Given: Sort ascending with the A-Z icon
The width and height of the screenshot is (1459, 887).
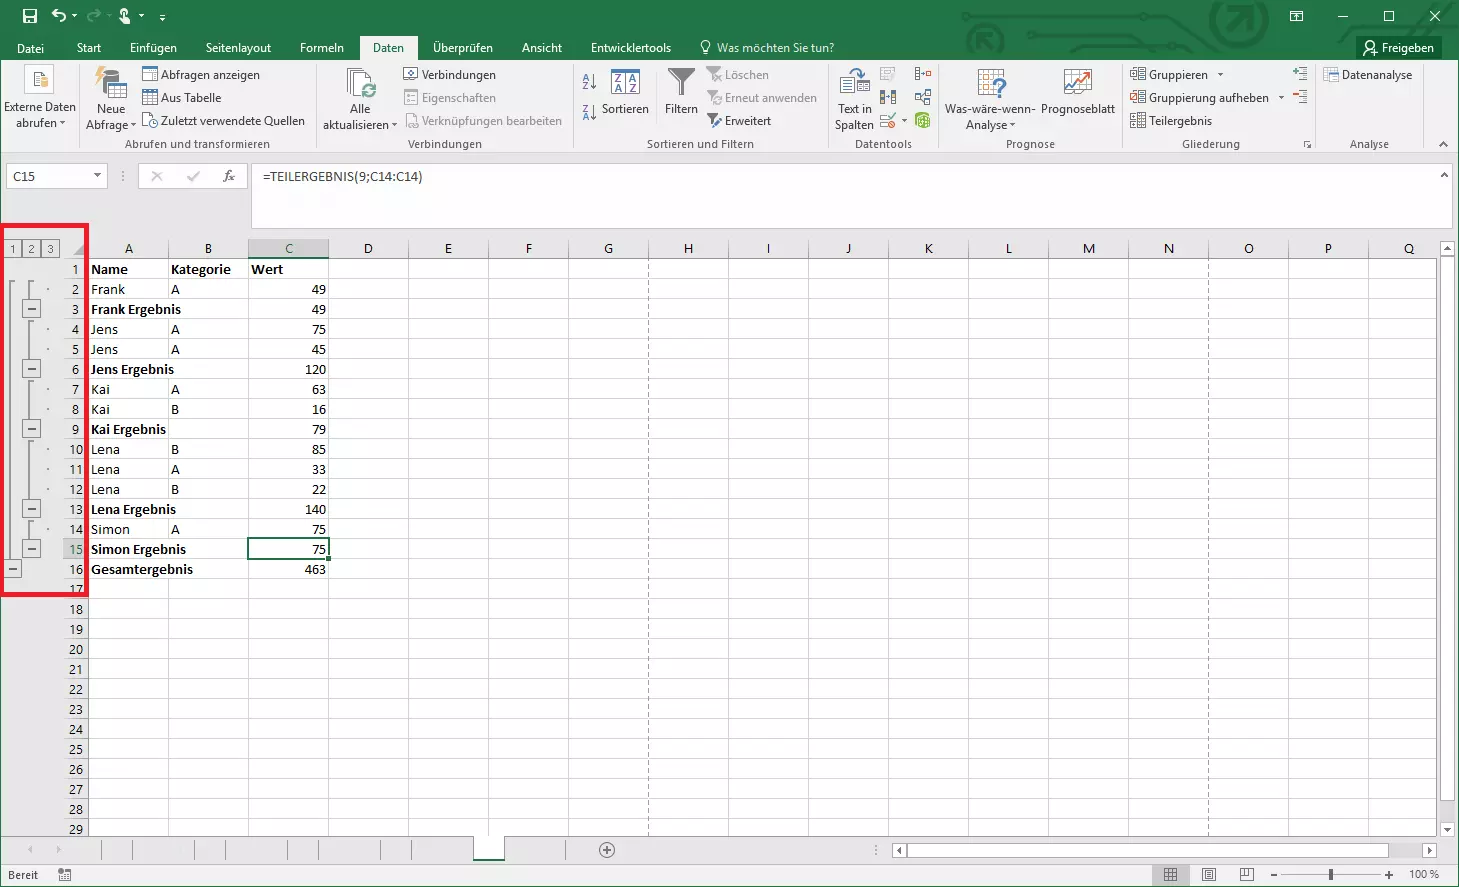Looking at the screenshot, I should click(589, 82).
